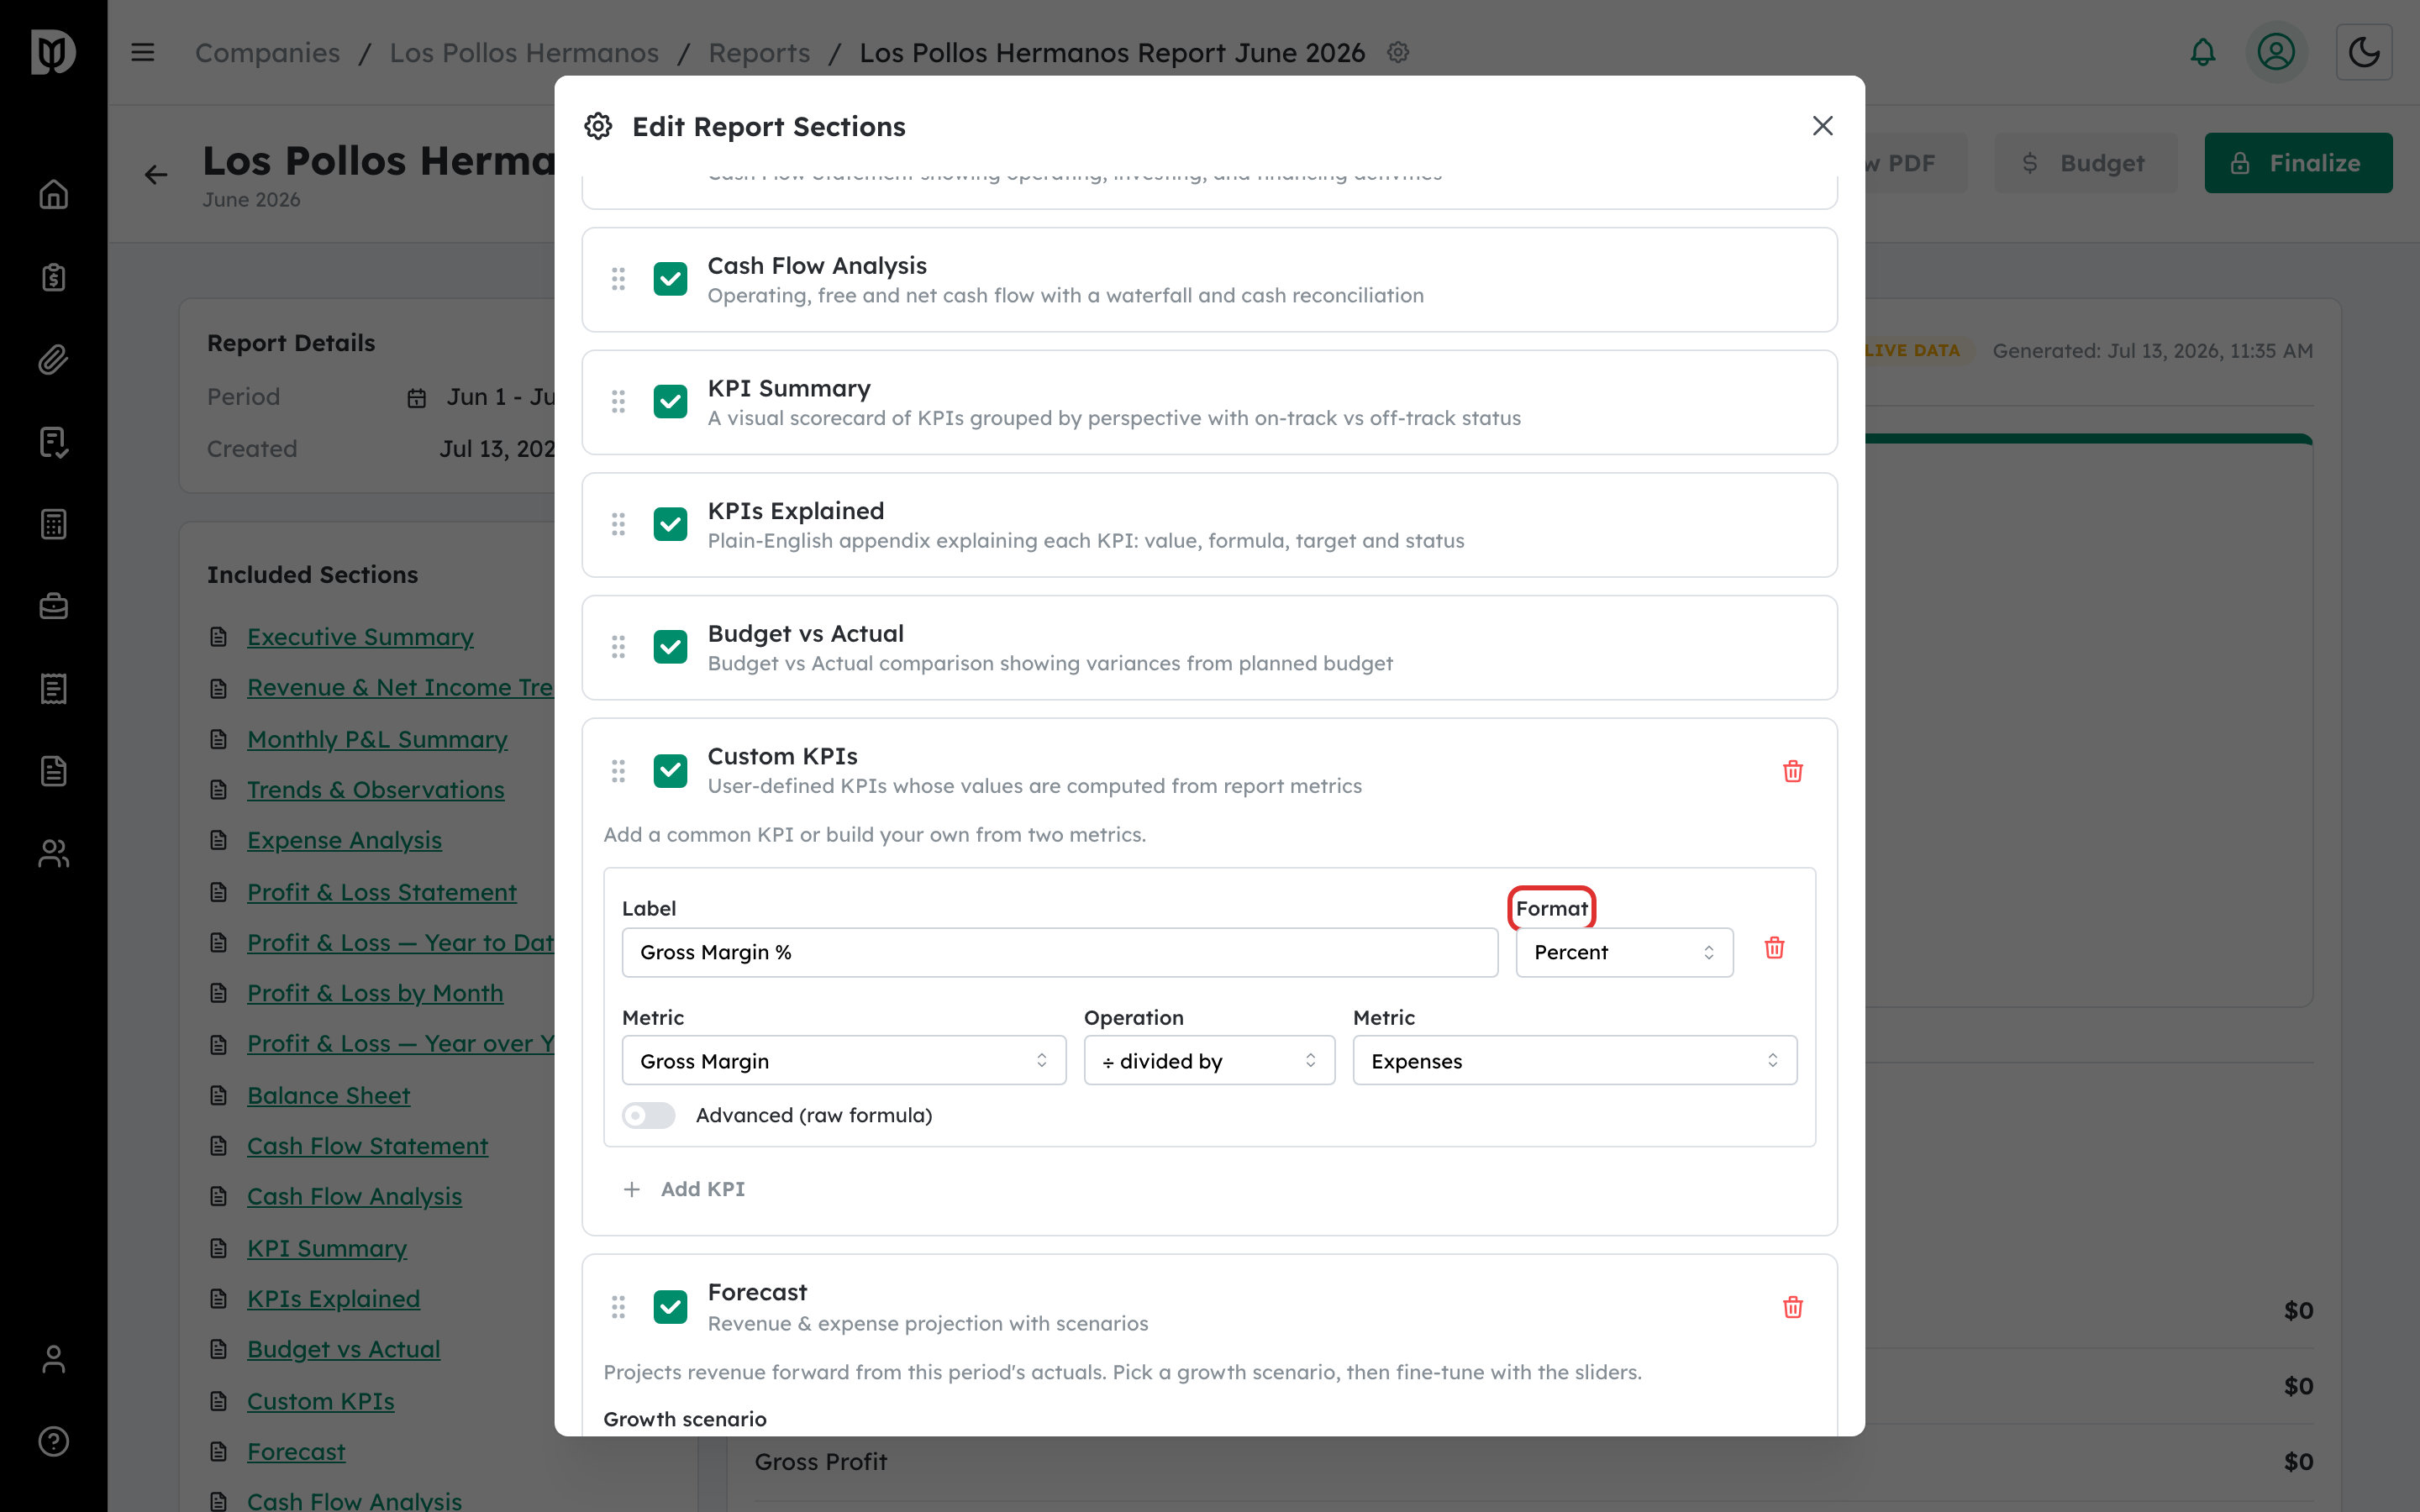Grab the KPI Summary drag handle
Image resolution: width=2420 pixels, height=1512 pixels.
618,402
